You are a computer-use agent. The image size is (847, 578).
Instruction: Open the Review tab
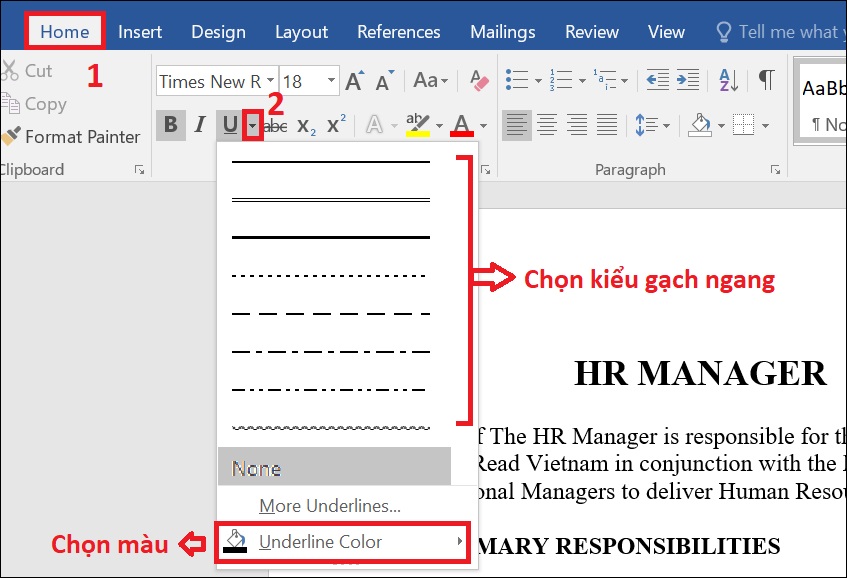click(592, 32)
